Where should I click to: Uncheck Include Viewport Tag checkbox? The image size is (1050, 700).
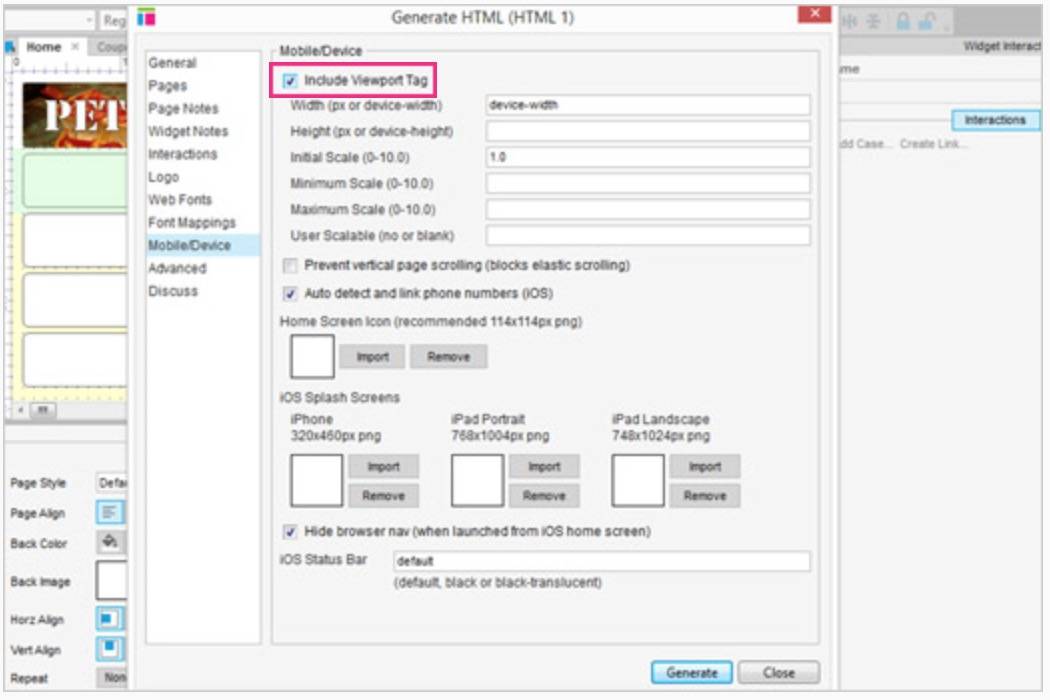click(x=290, y=80)
